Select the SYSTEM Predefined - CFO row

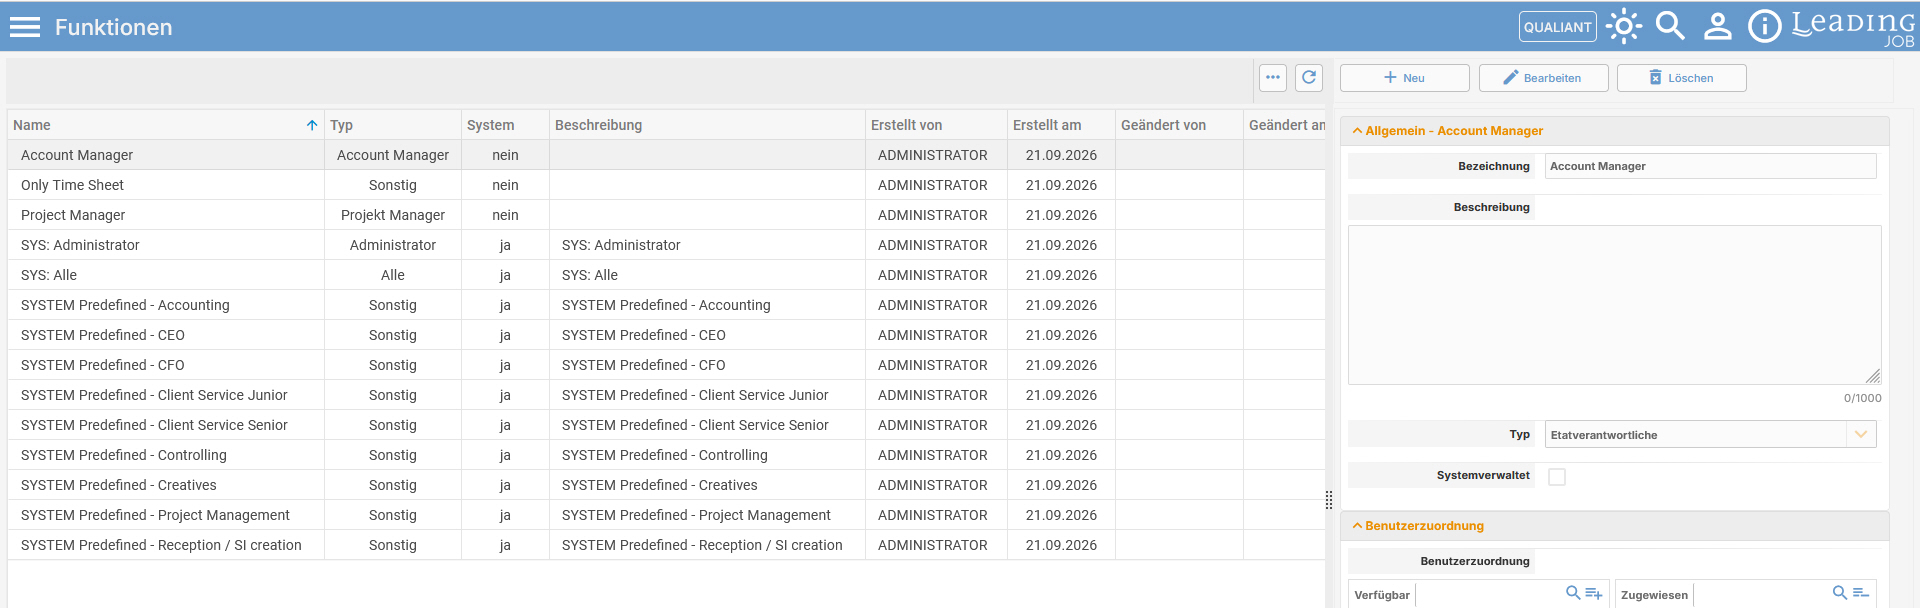tap(666, 365)
